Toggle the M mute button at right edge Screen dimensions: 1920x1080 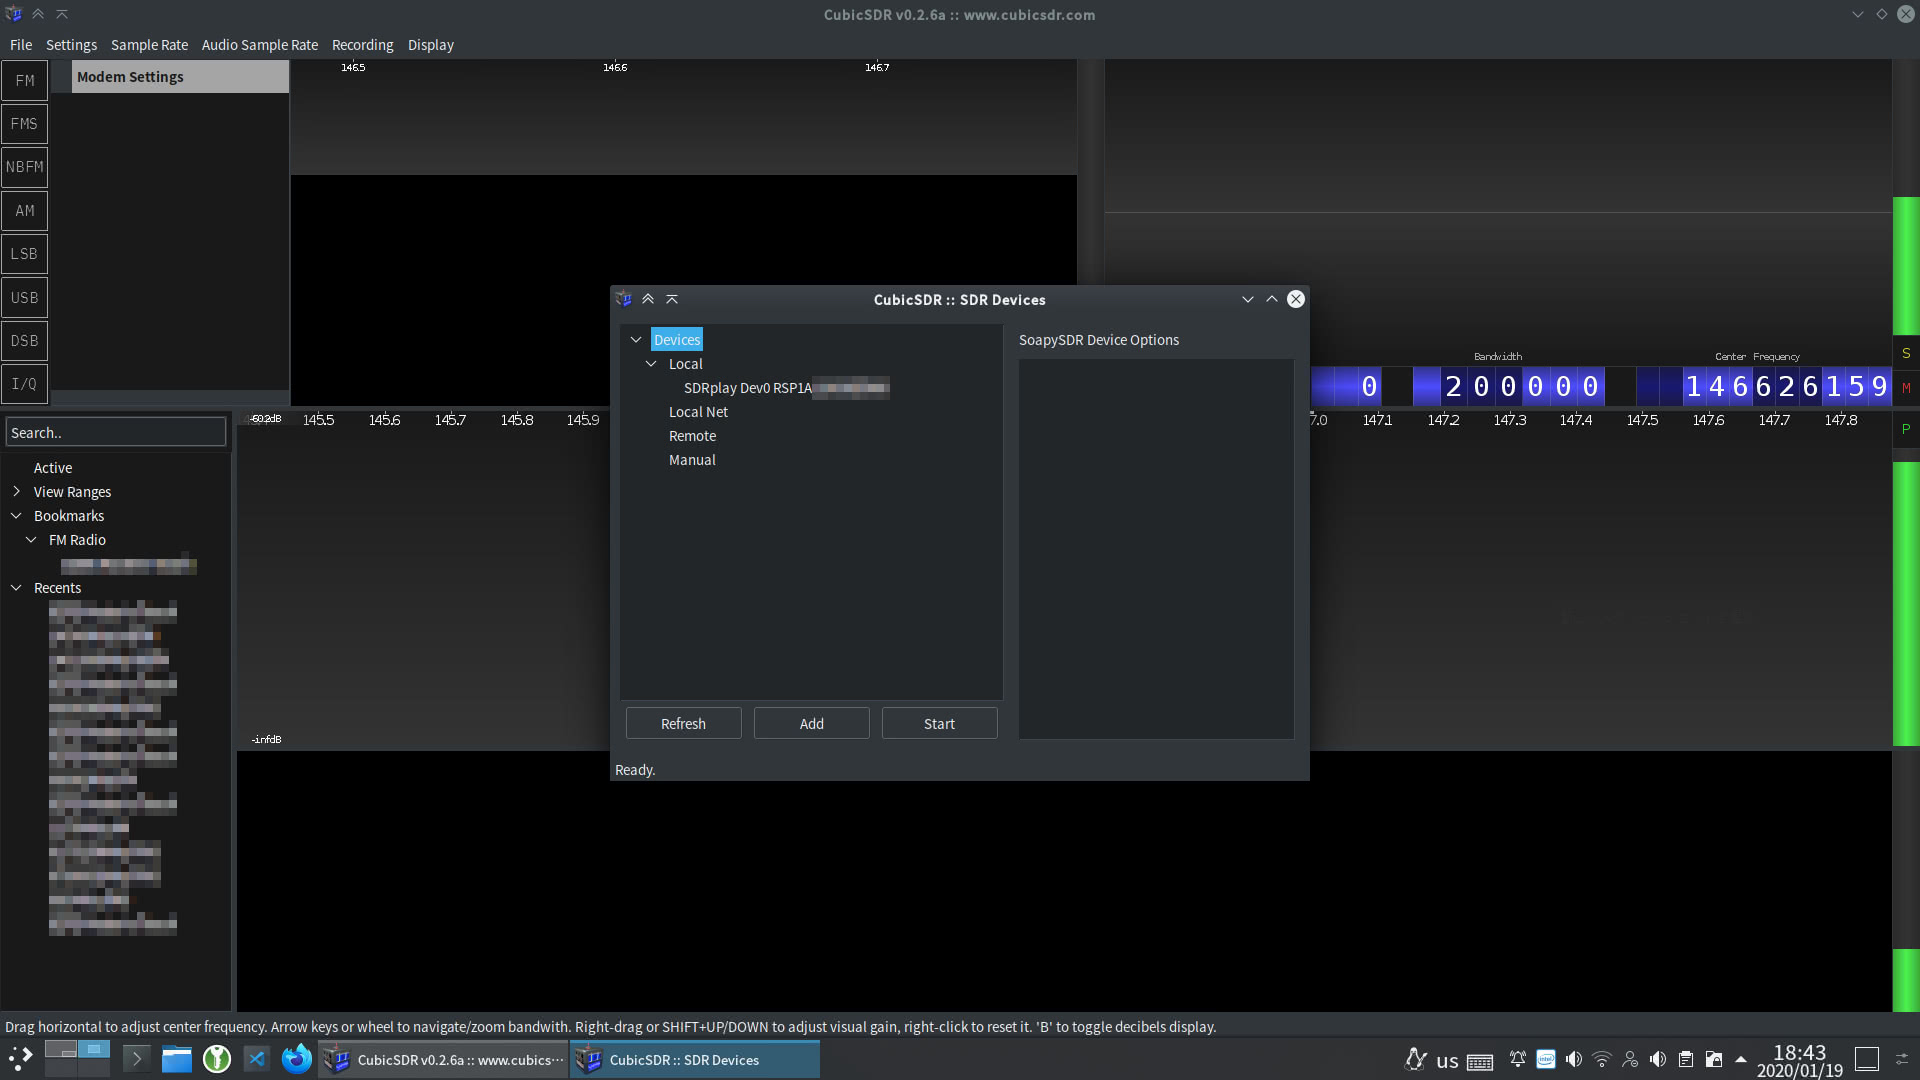click(1906, 388)
